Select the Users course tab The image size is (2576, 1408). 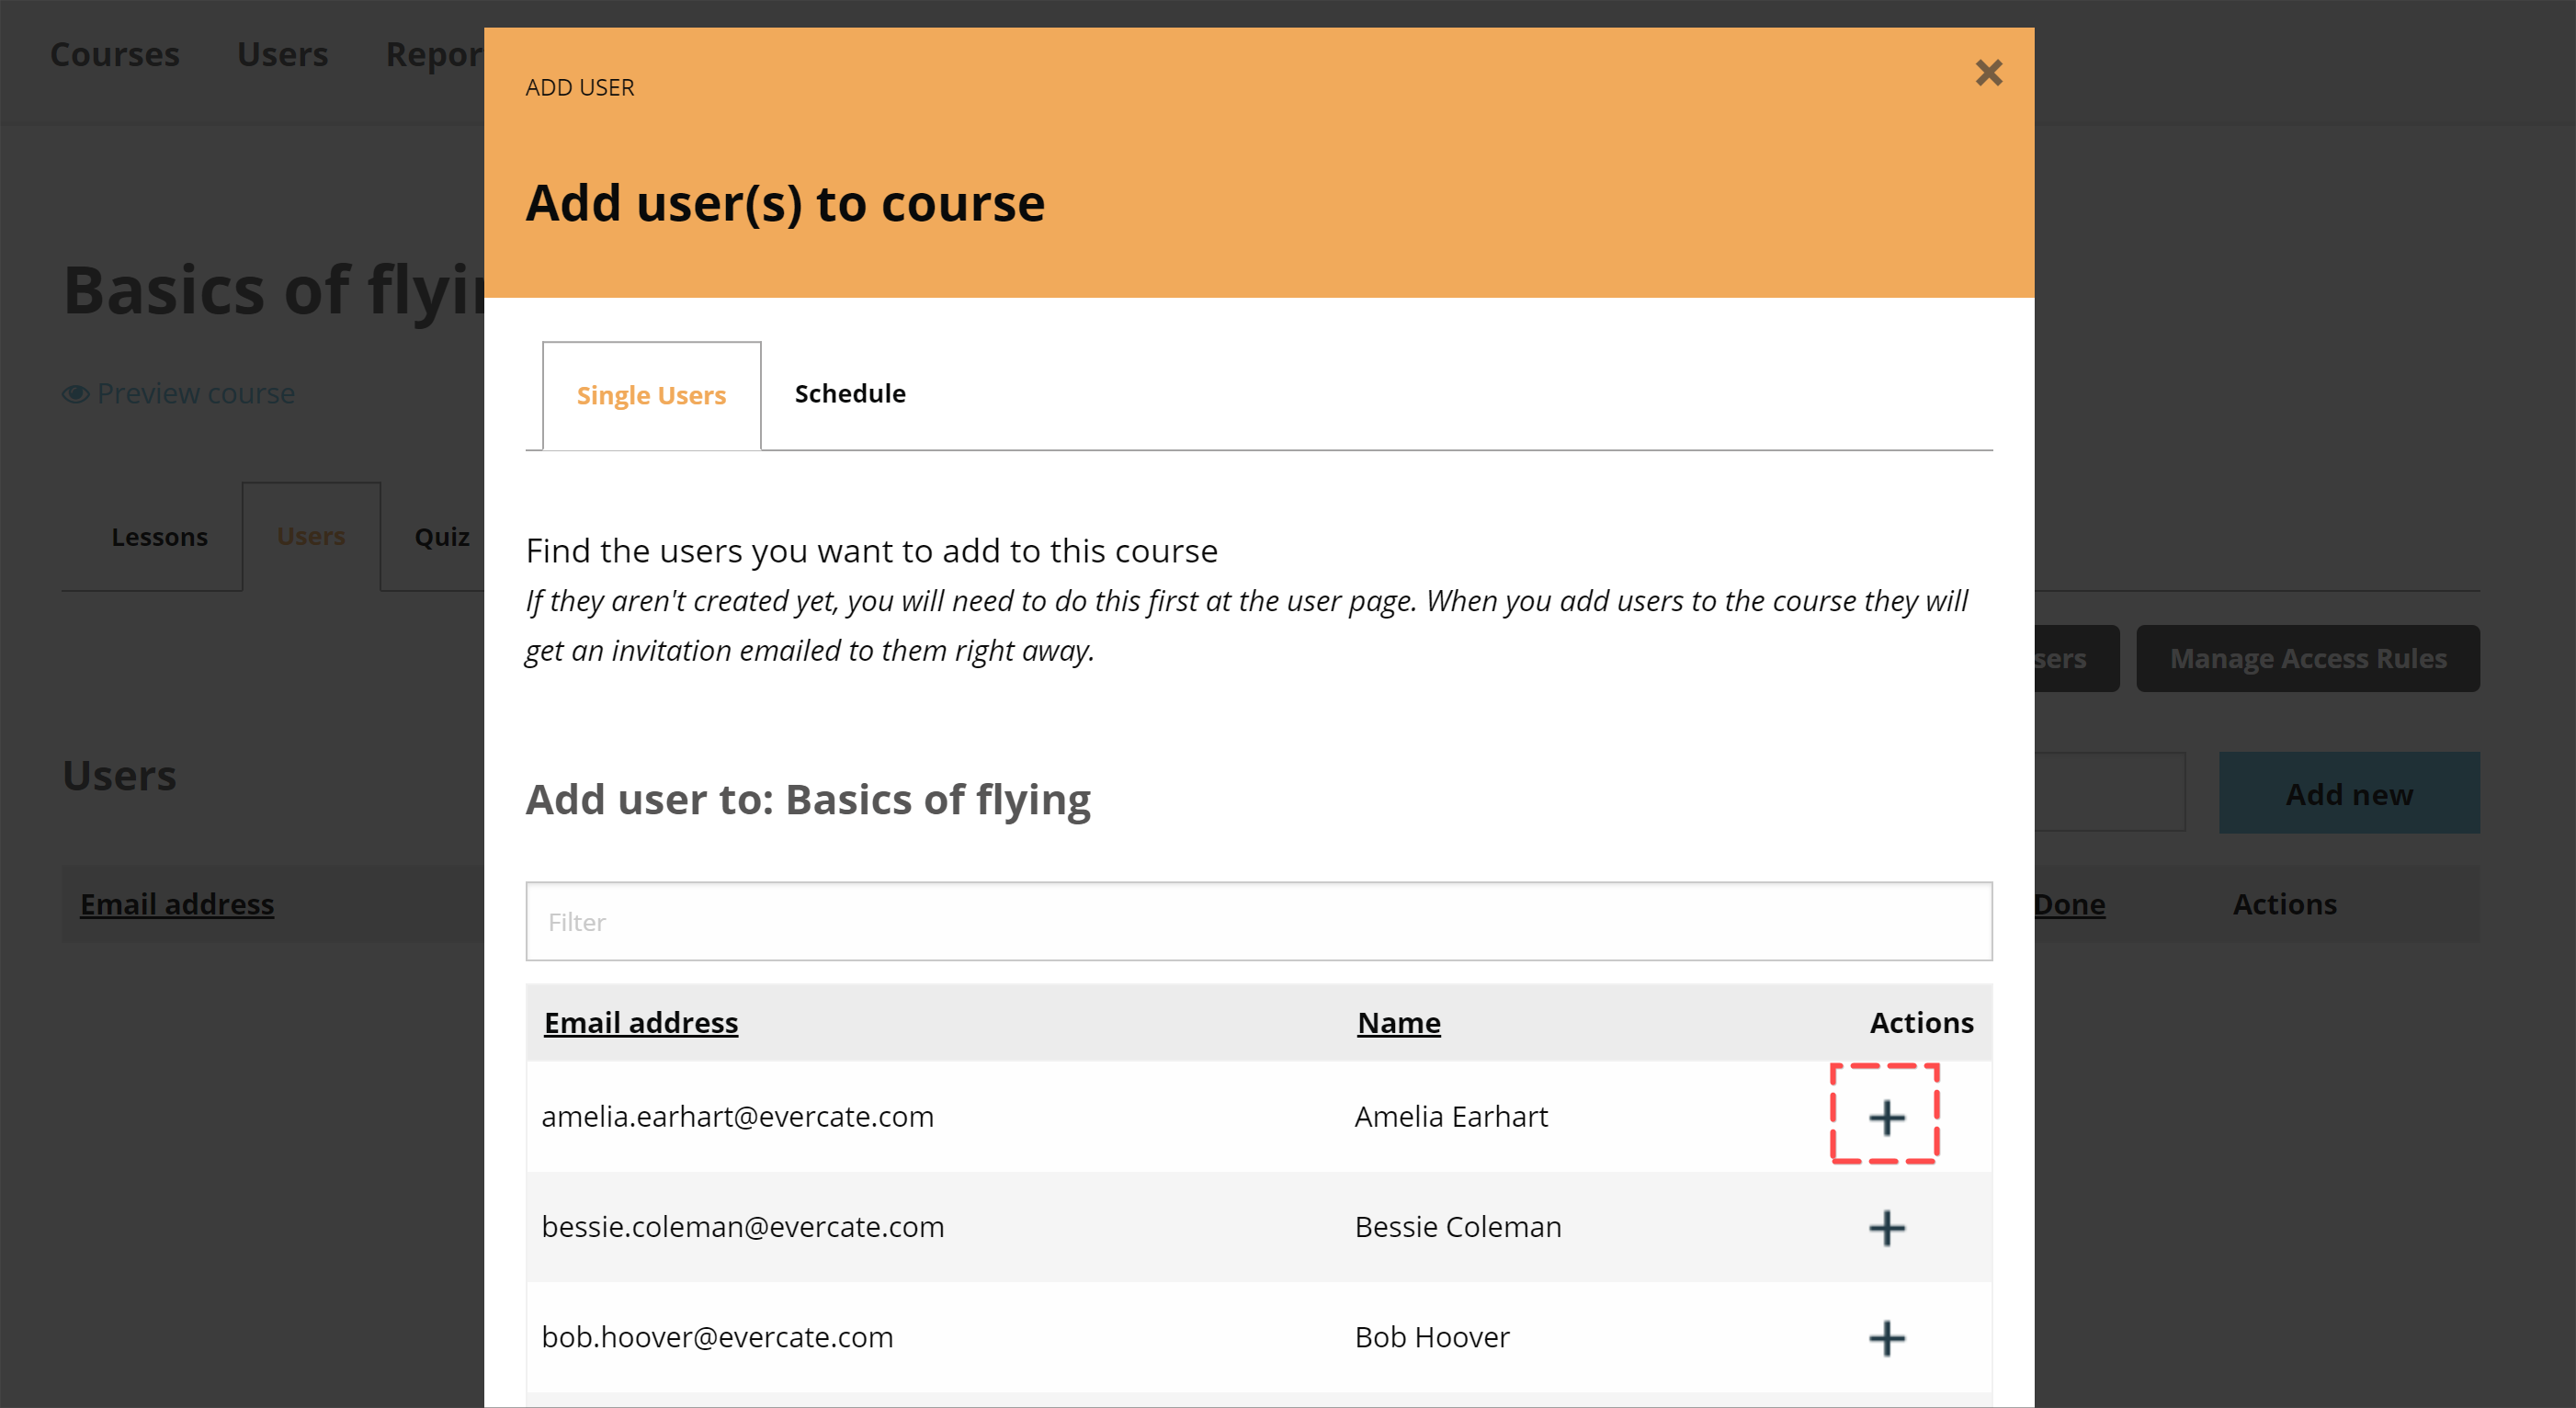click(311, 537)
